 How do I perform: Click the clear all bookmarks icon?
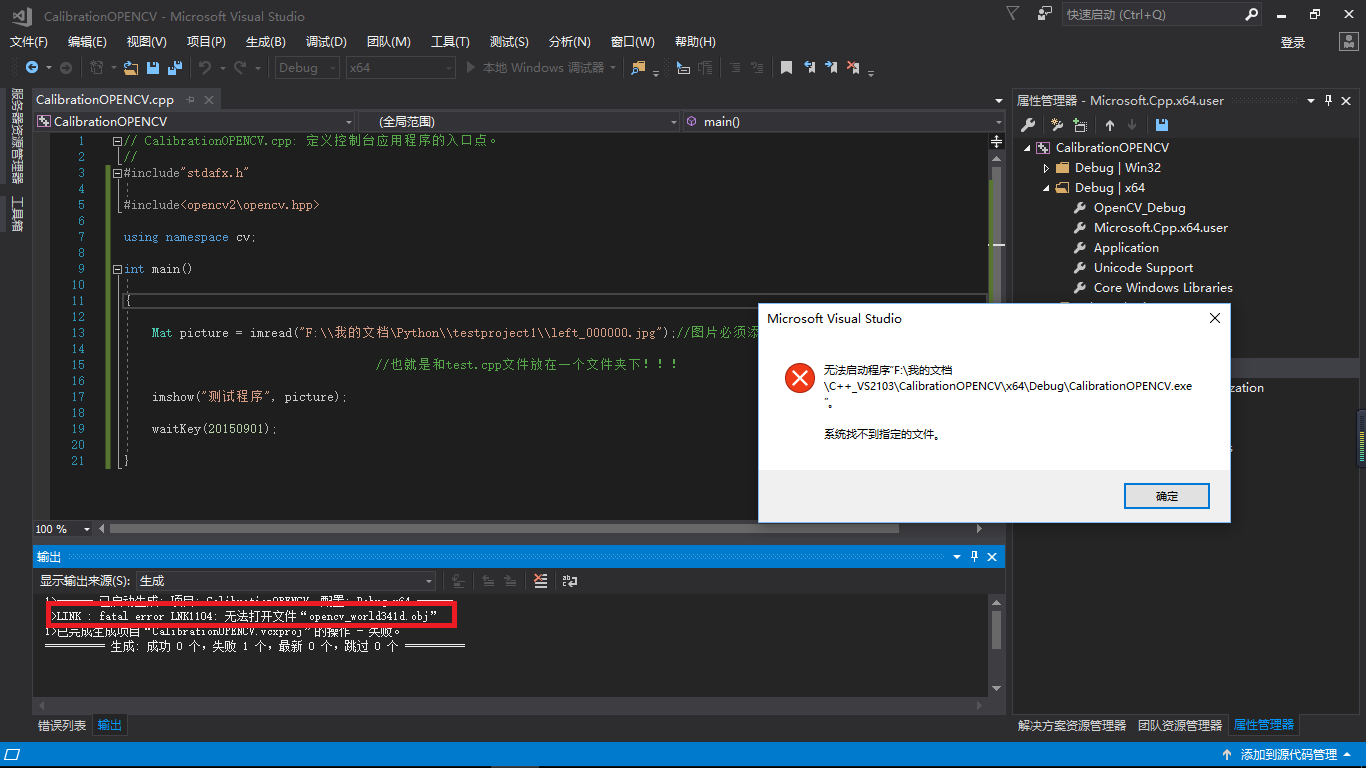pos(853,67)
